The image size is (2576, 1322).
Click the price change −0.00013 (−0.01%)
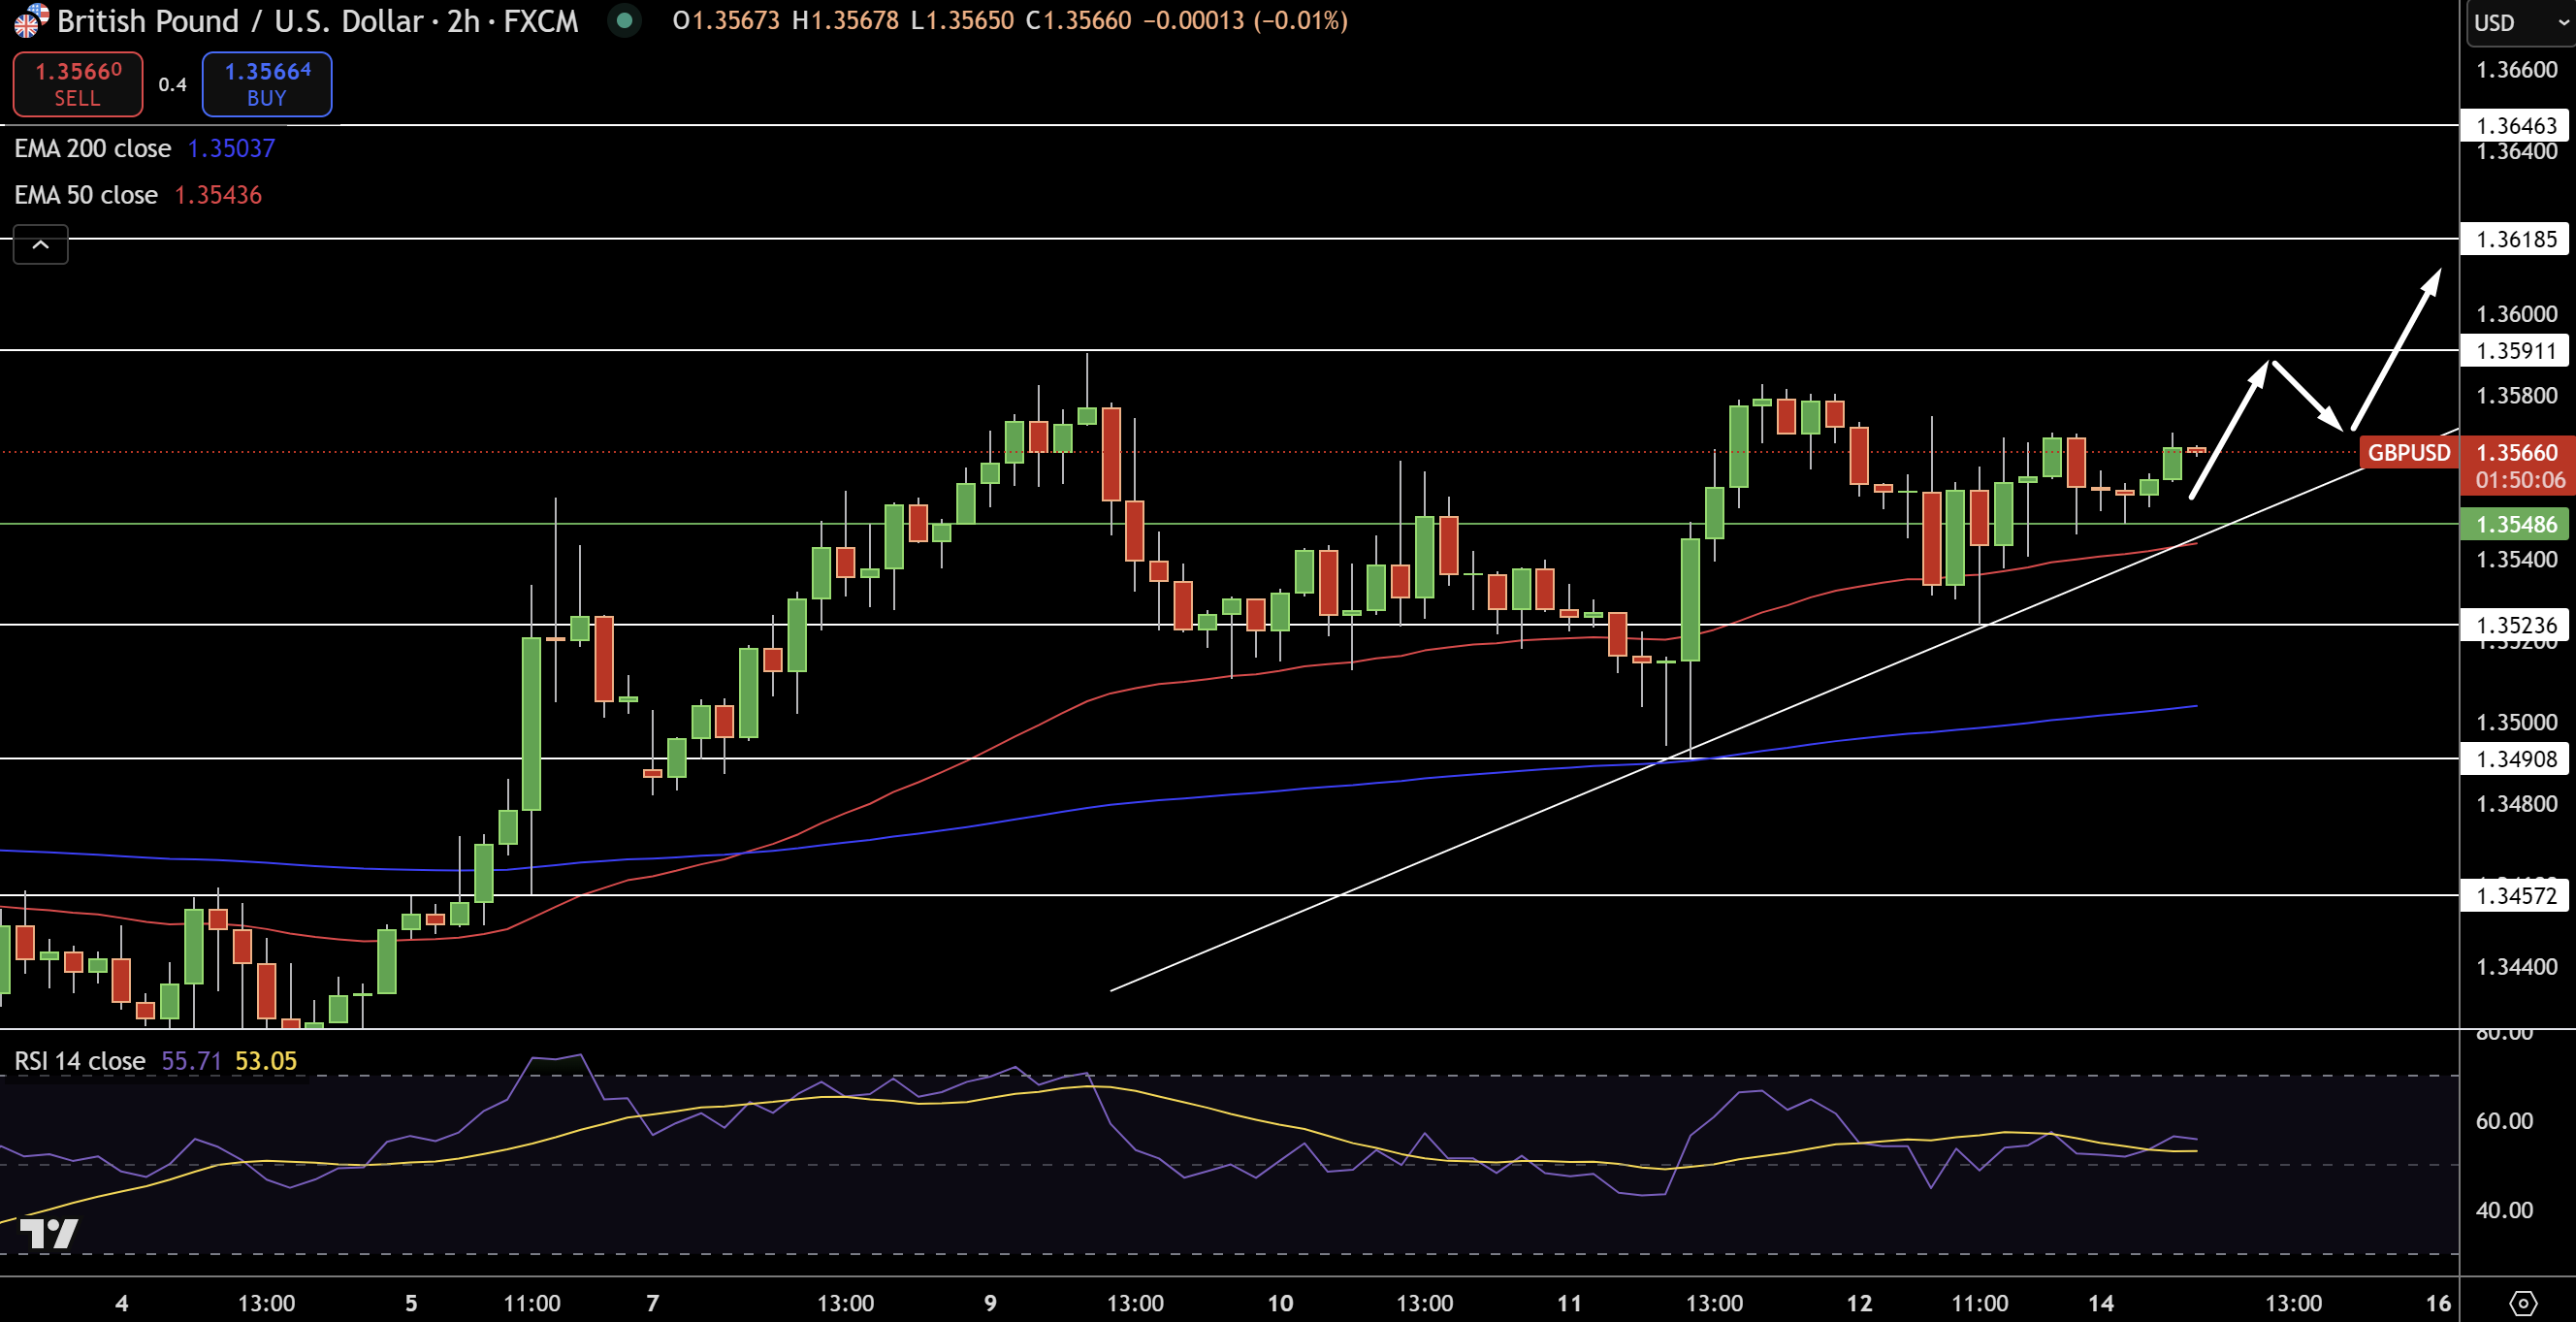click(1246, 20)
